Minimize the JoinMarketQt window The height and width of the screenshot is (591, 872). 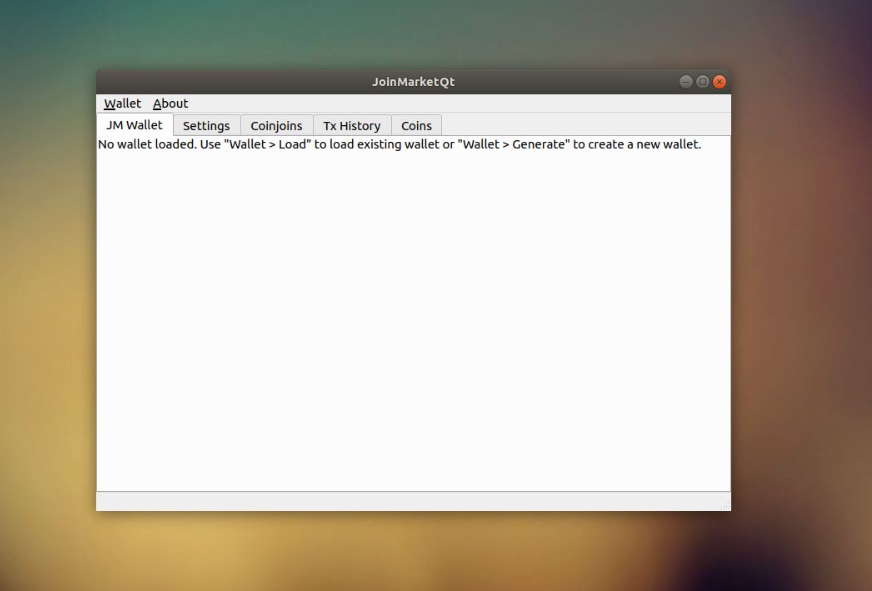(x=686, y=82)
